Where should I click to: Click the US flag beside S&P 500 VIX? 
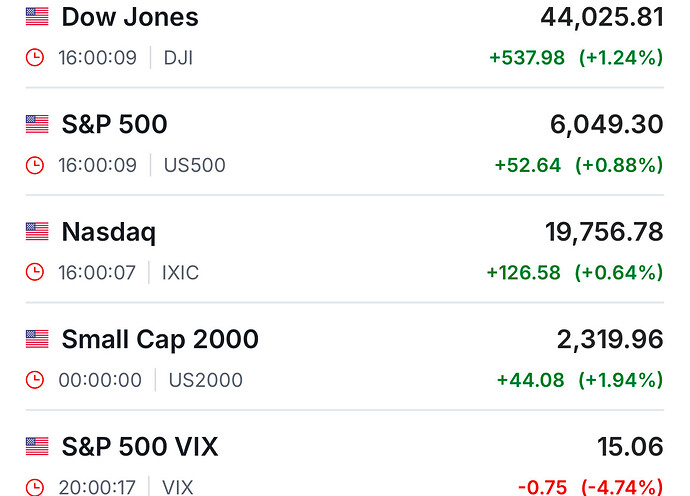tap(37, 446)
